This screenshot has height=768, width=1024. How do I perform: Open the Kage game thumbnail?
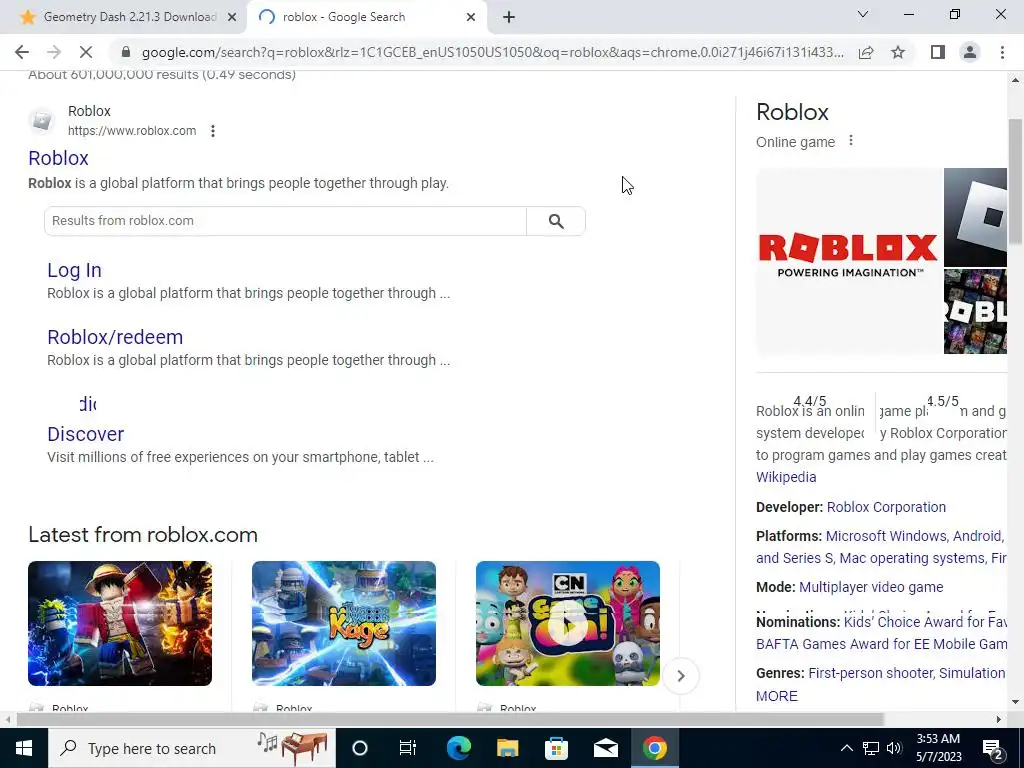tap(344, 623)
